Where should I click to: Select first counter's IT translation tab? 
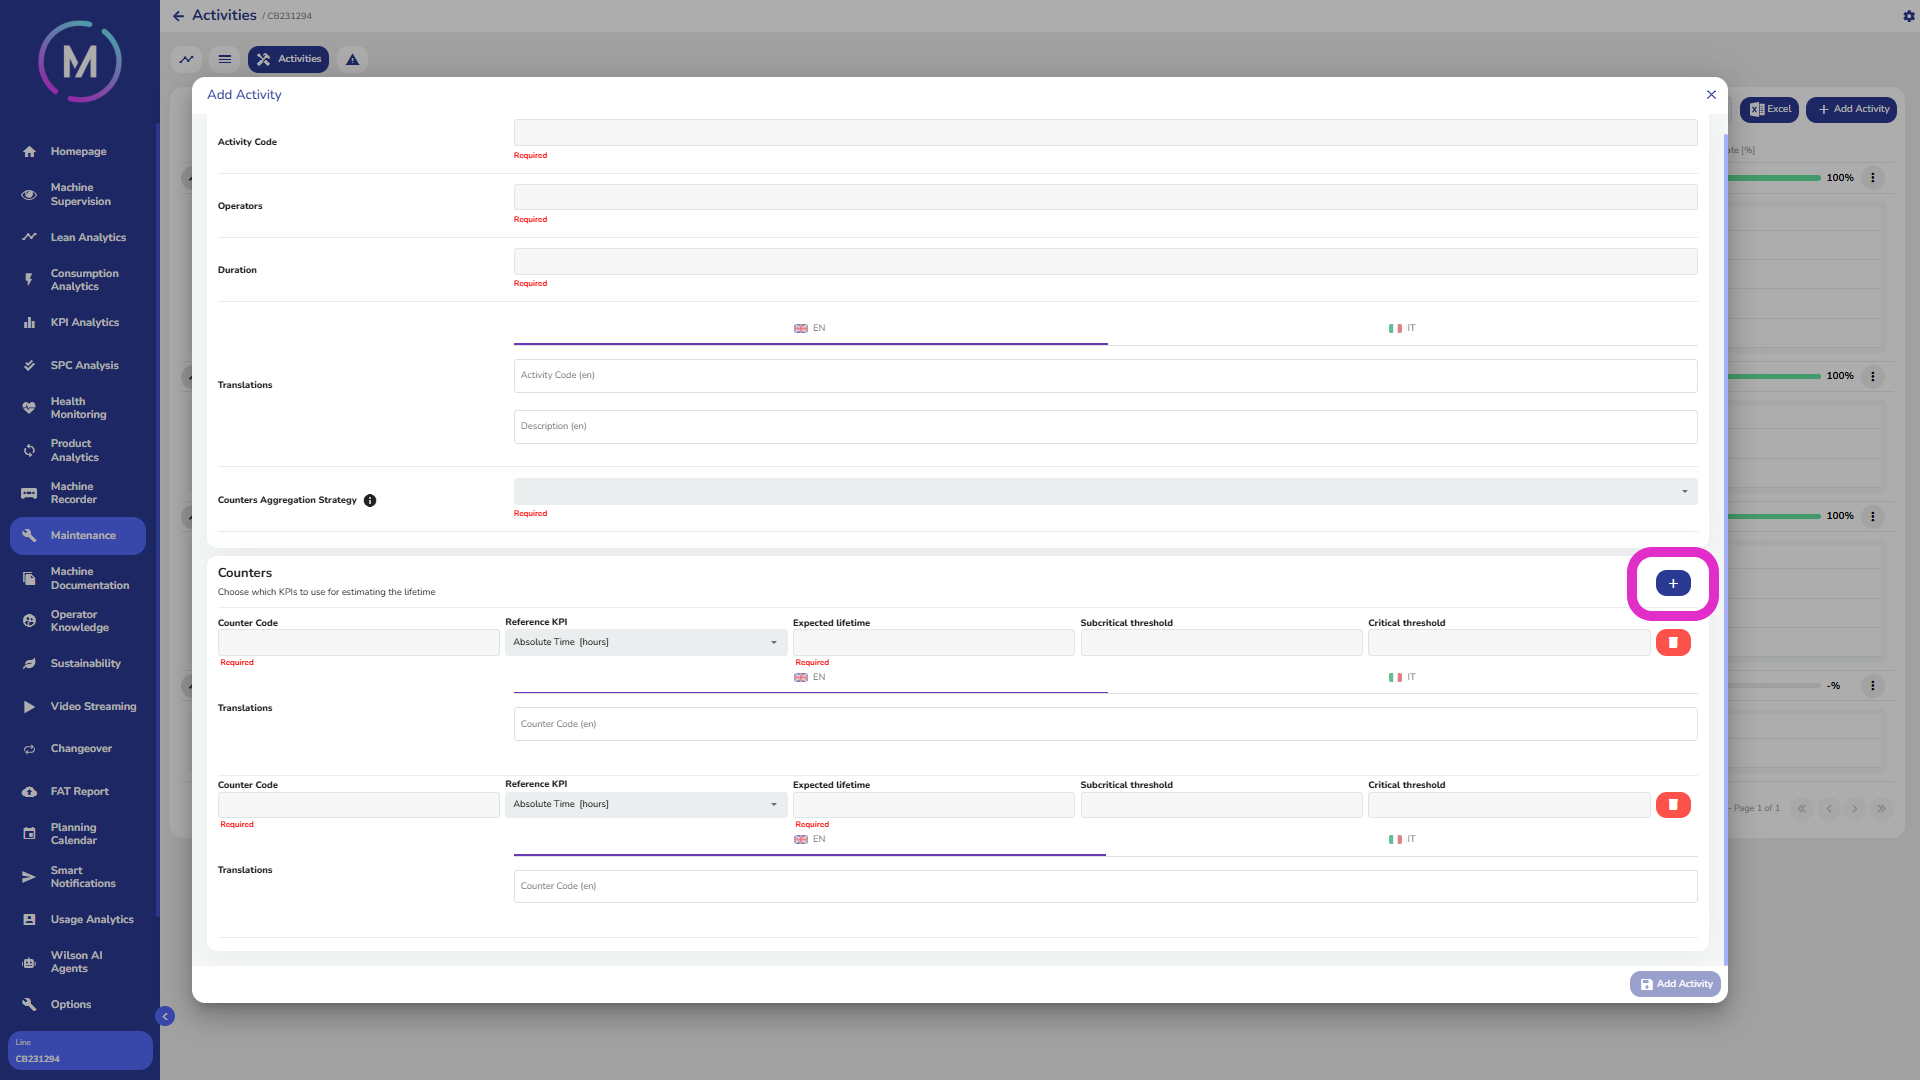pos(1401,677)
